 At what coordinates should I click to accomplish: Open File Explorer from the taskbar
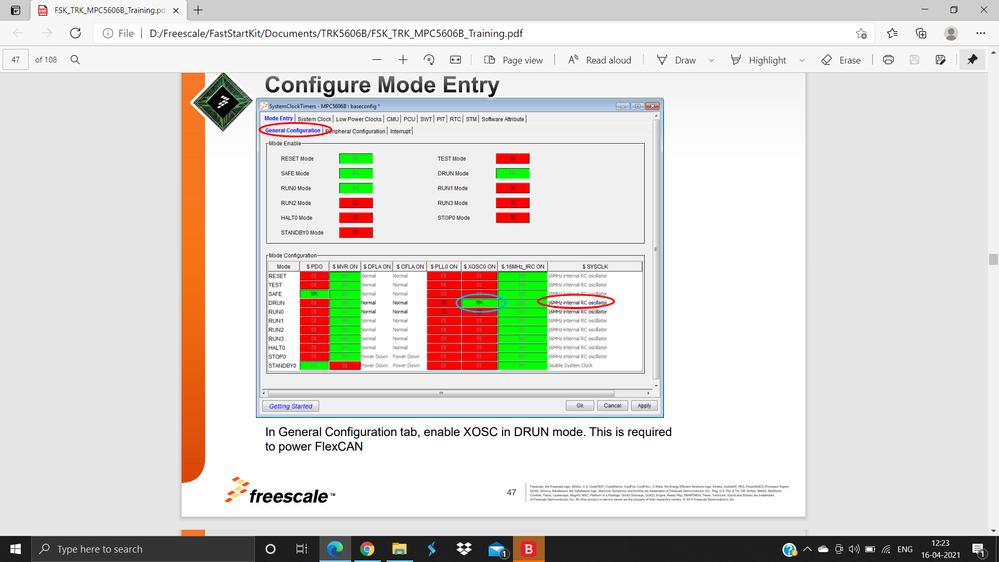[x=399, y=549]
